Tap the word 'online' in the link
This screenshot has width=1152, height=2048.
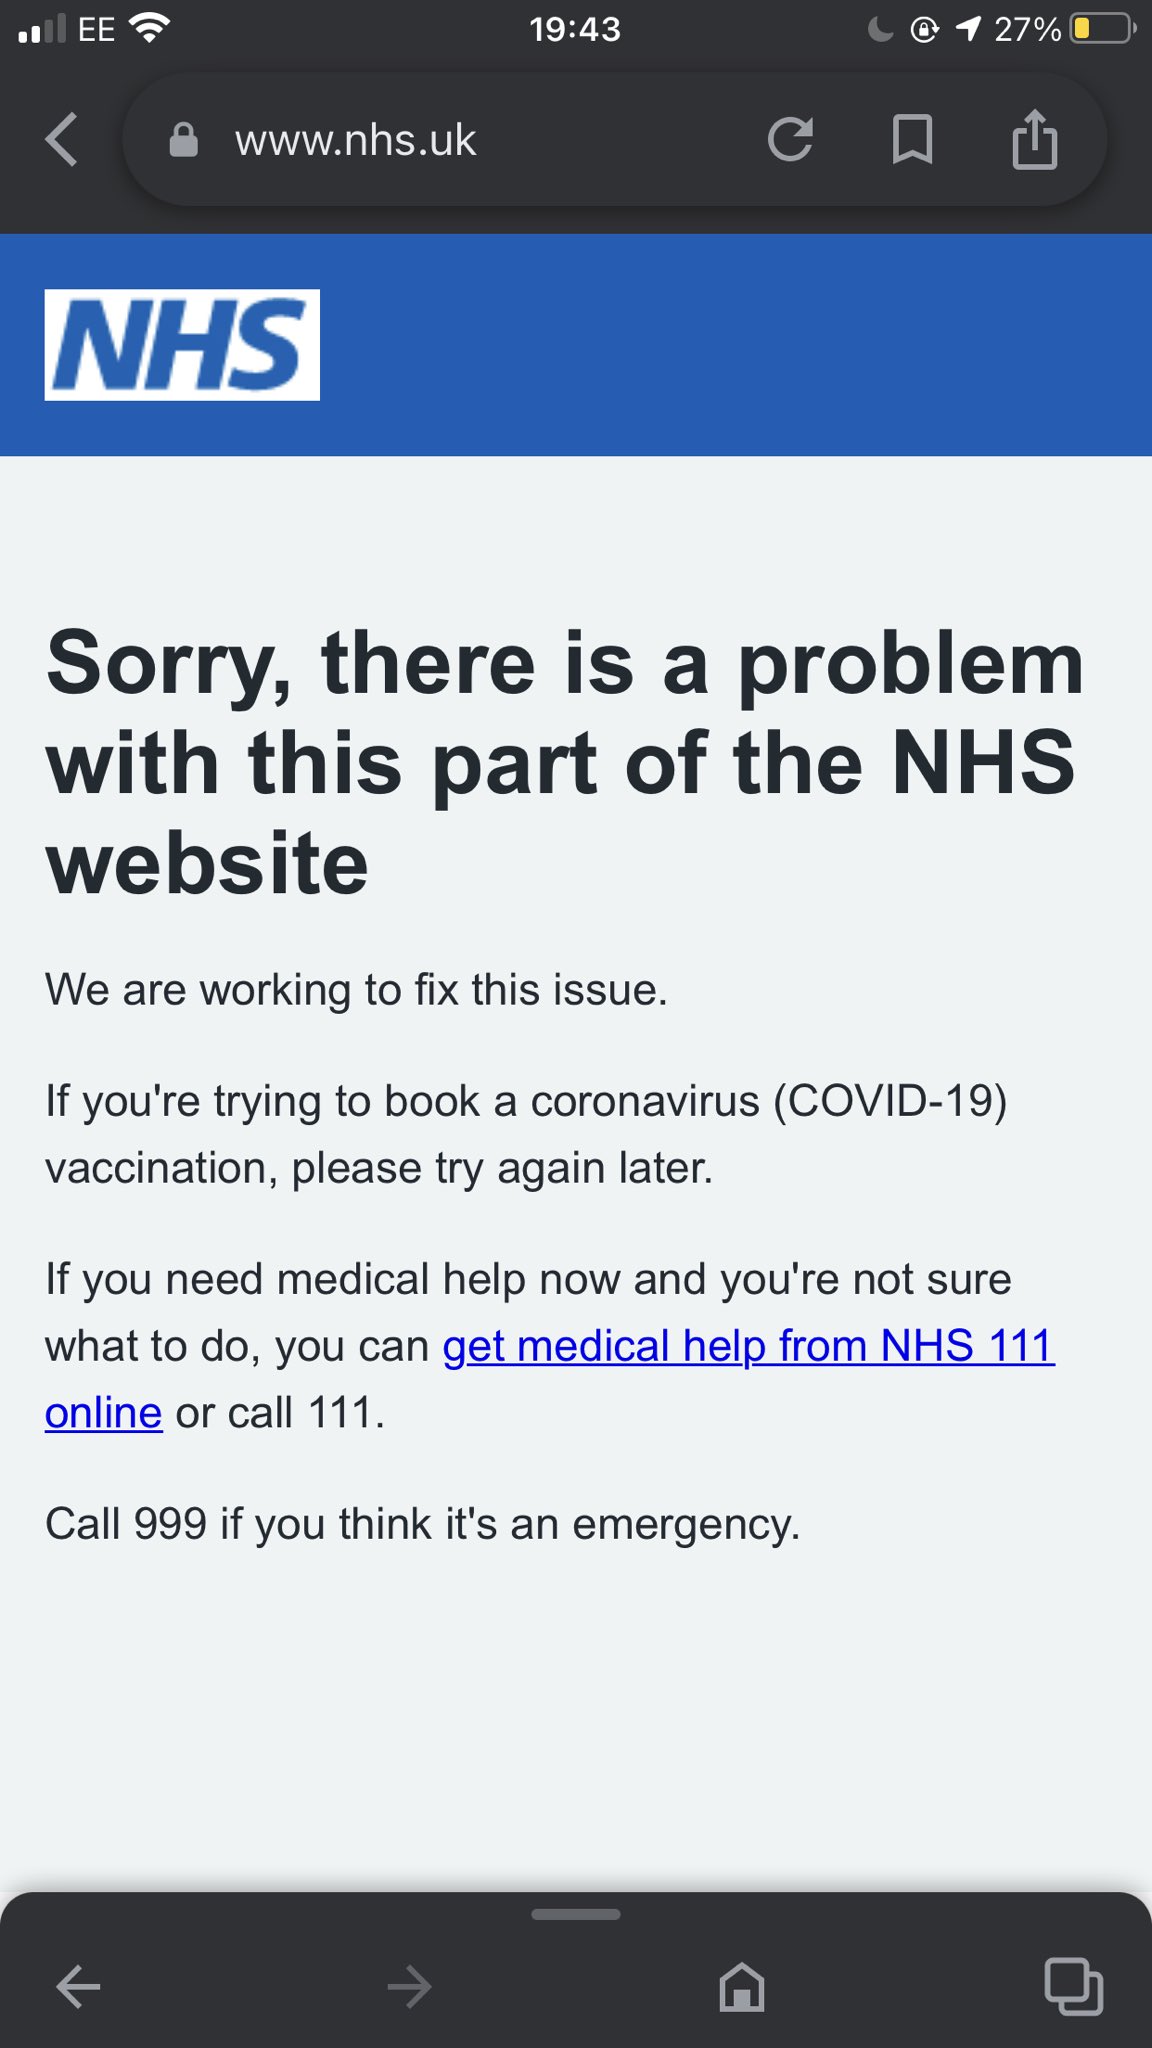tap(103, 1413)
